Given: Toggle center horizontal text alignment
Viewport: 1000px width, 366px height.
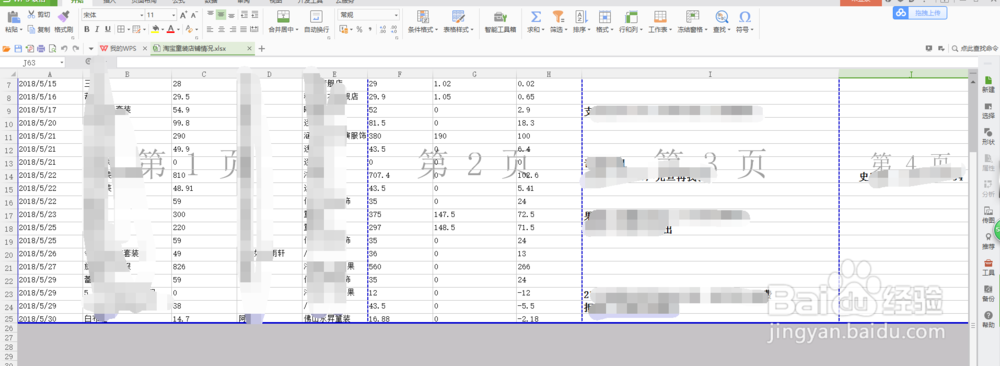Looking at the screenshot, I should coord(221,29).
